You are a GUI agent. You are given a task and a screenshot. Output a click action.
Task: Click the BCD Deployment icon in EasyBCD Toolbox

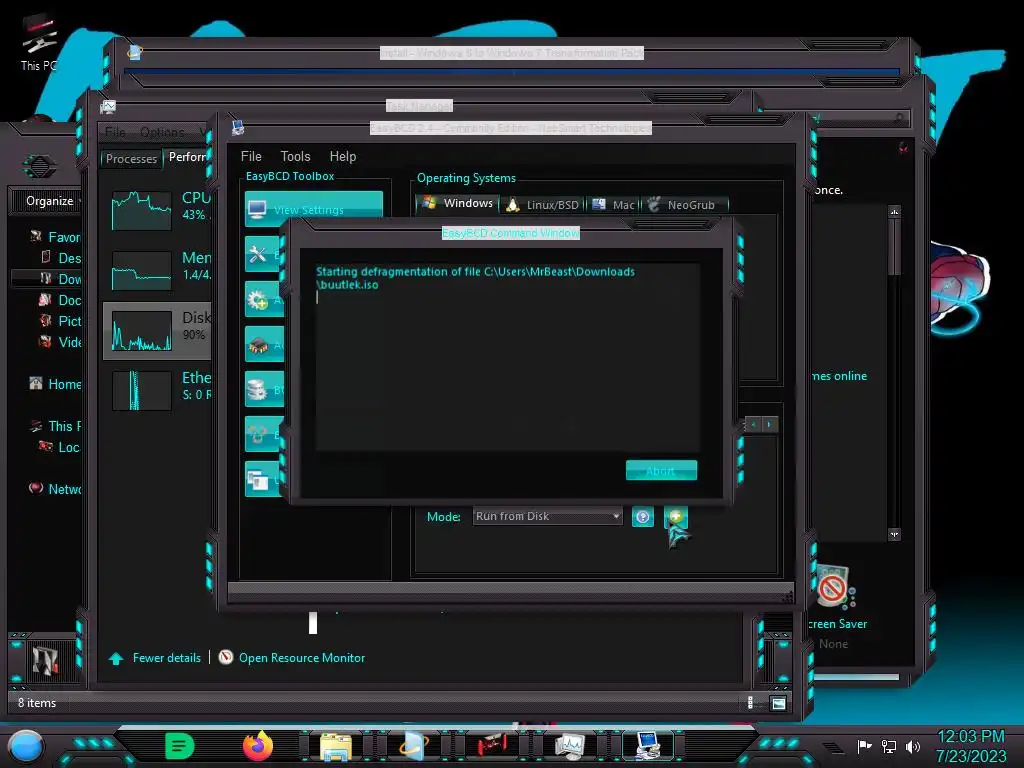pyautogui.click(x=258, y=434)
